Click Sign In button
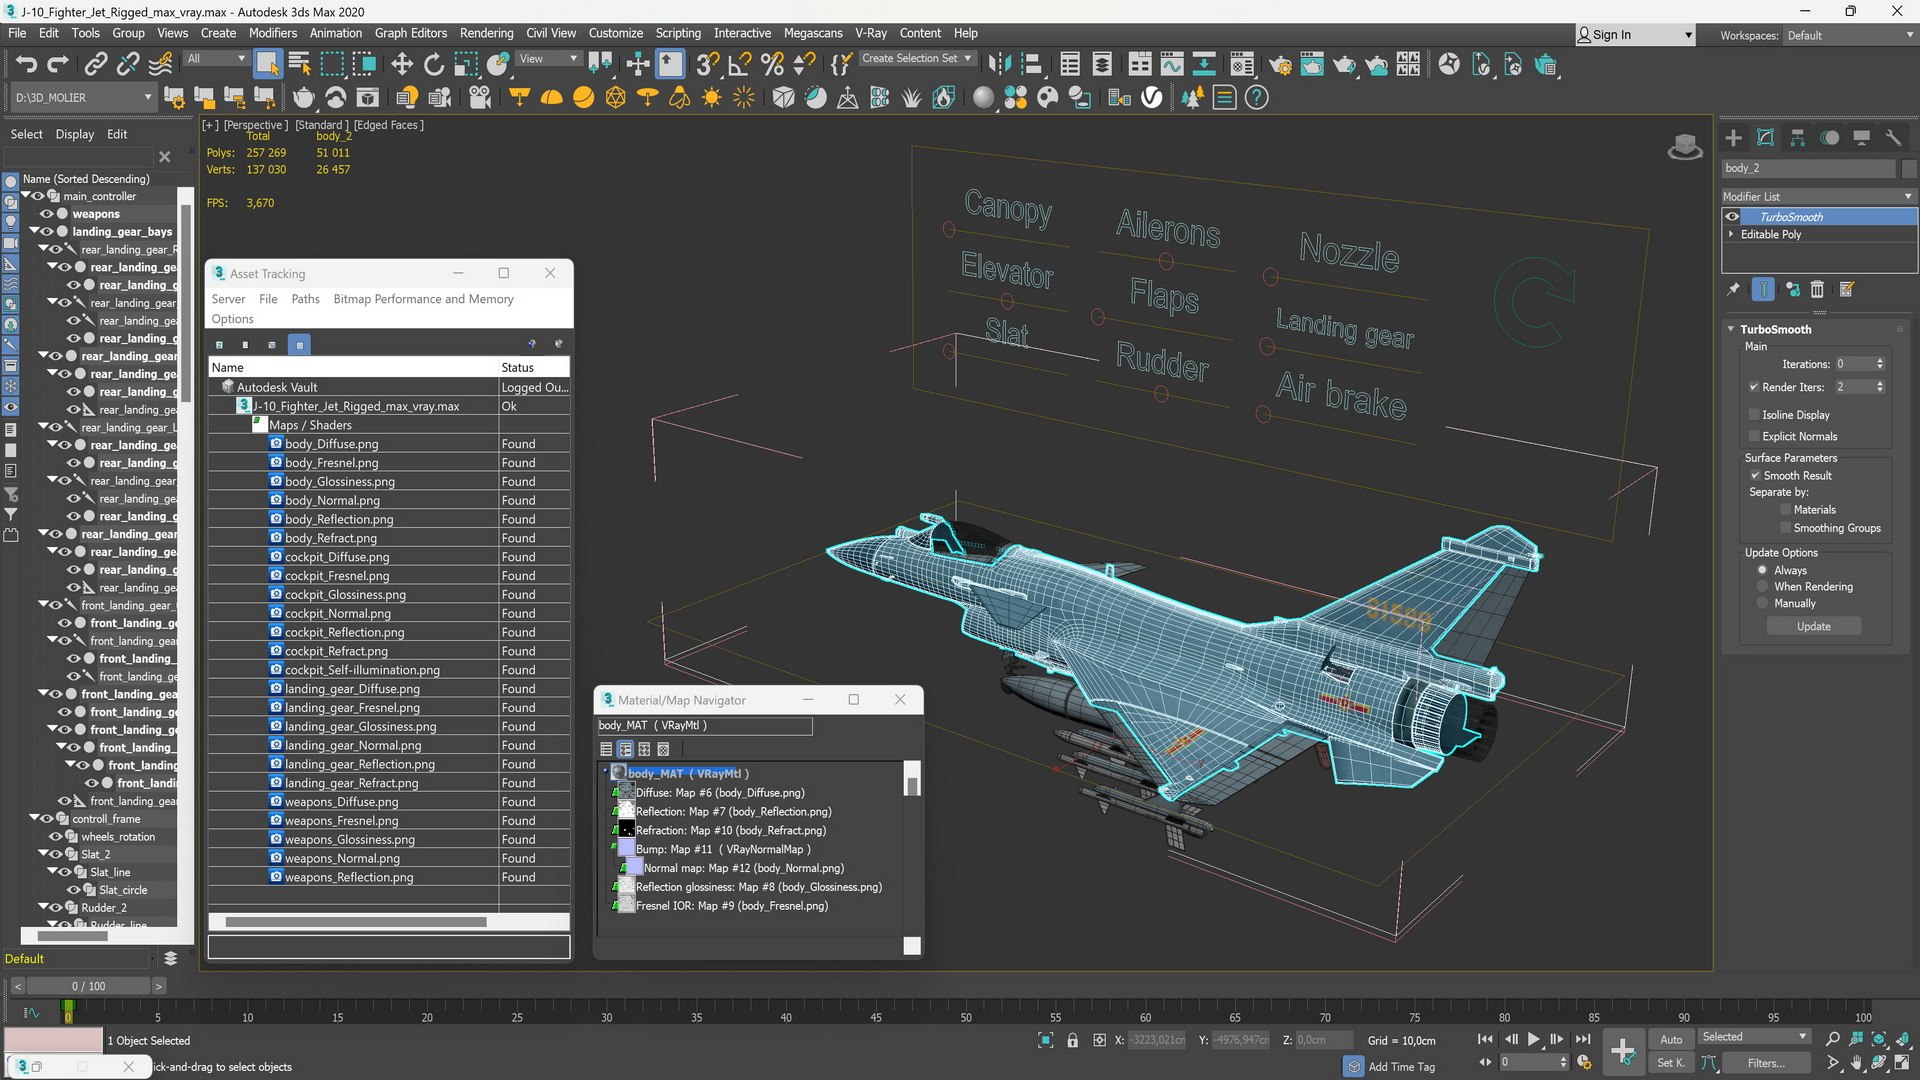1920x1080 pixels. tap(1635, 35)
